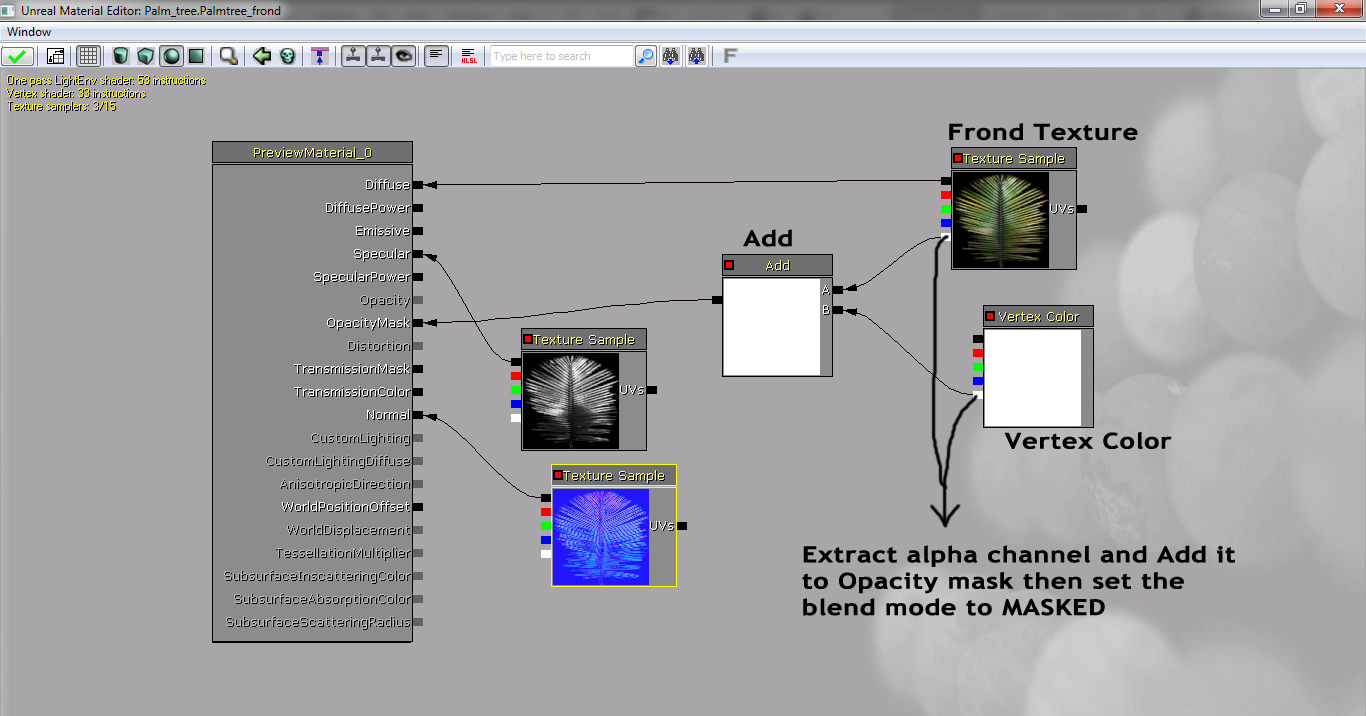
Task: Select the plane preview primitive
Action: coord(196,56)
